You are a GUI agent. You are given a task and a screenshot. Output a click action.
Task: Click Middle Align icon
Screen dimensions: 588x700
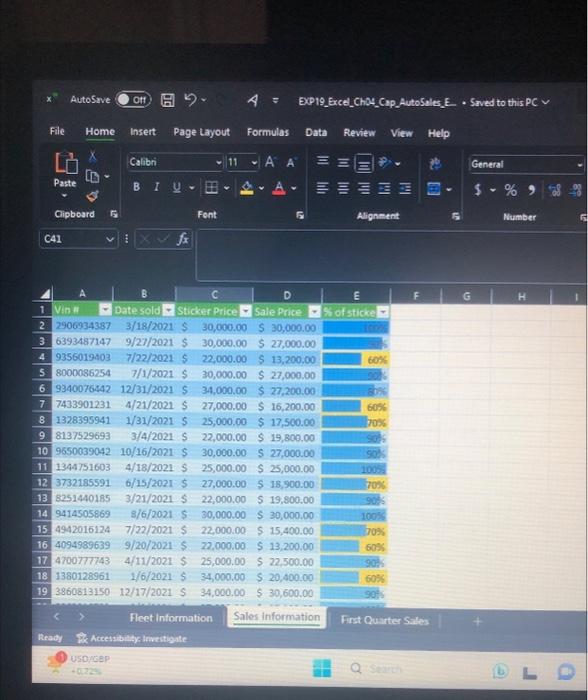[x=343, y=162]
